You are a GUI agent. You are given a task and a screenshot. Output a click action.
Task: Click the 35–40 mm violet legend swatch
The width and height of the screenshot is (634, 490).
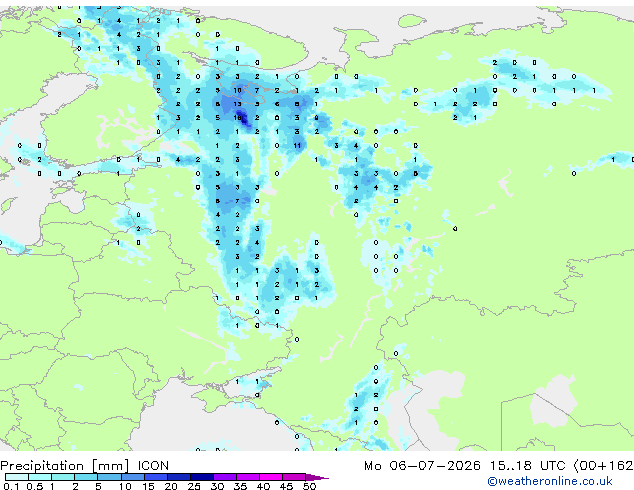[248, 477]
